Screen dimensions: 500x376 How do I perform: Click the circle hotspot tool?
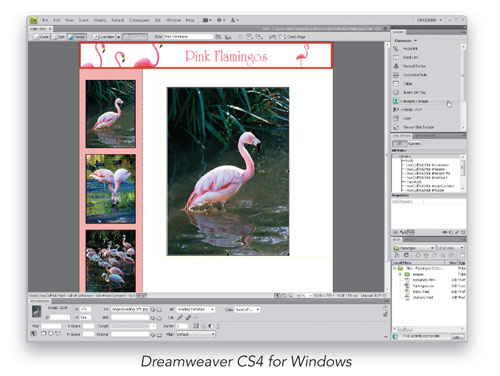click(x=51, y=333)
